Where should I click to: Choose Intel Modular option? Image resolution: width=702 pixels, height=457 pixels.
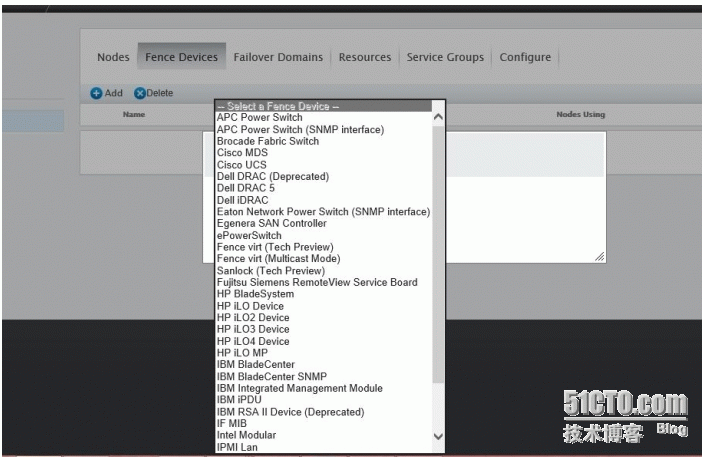[324, 435]
